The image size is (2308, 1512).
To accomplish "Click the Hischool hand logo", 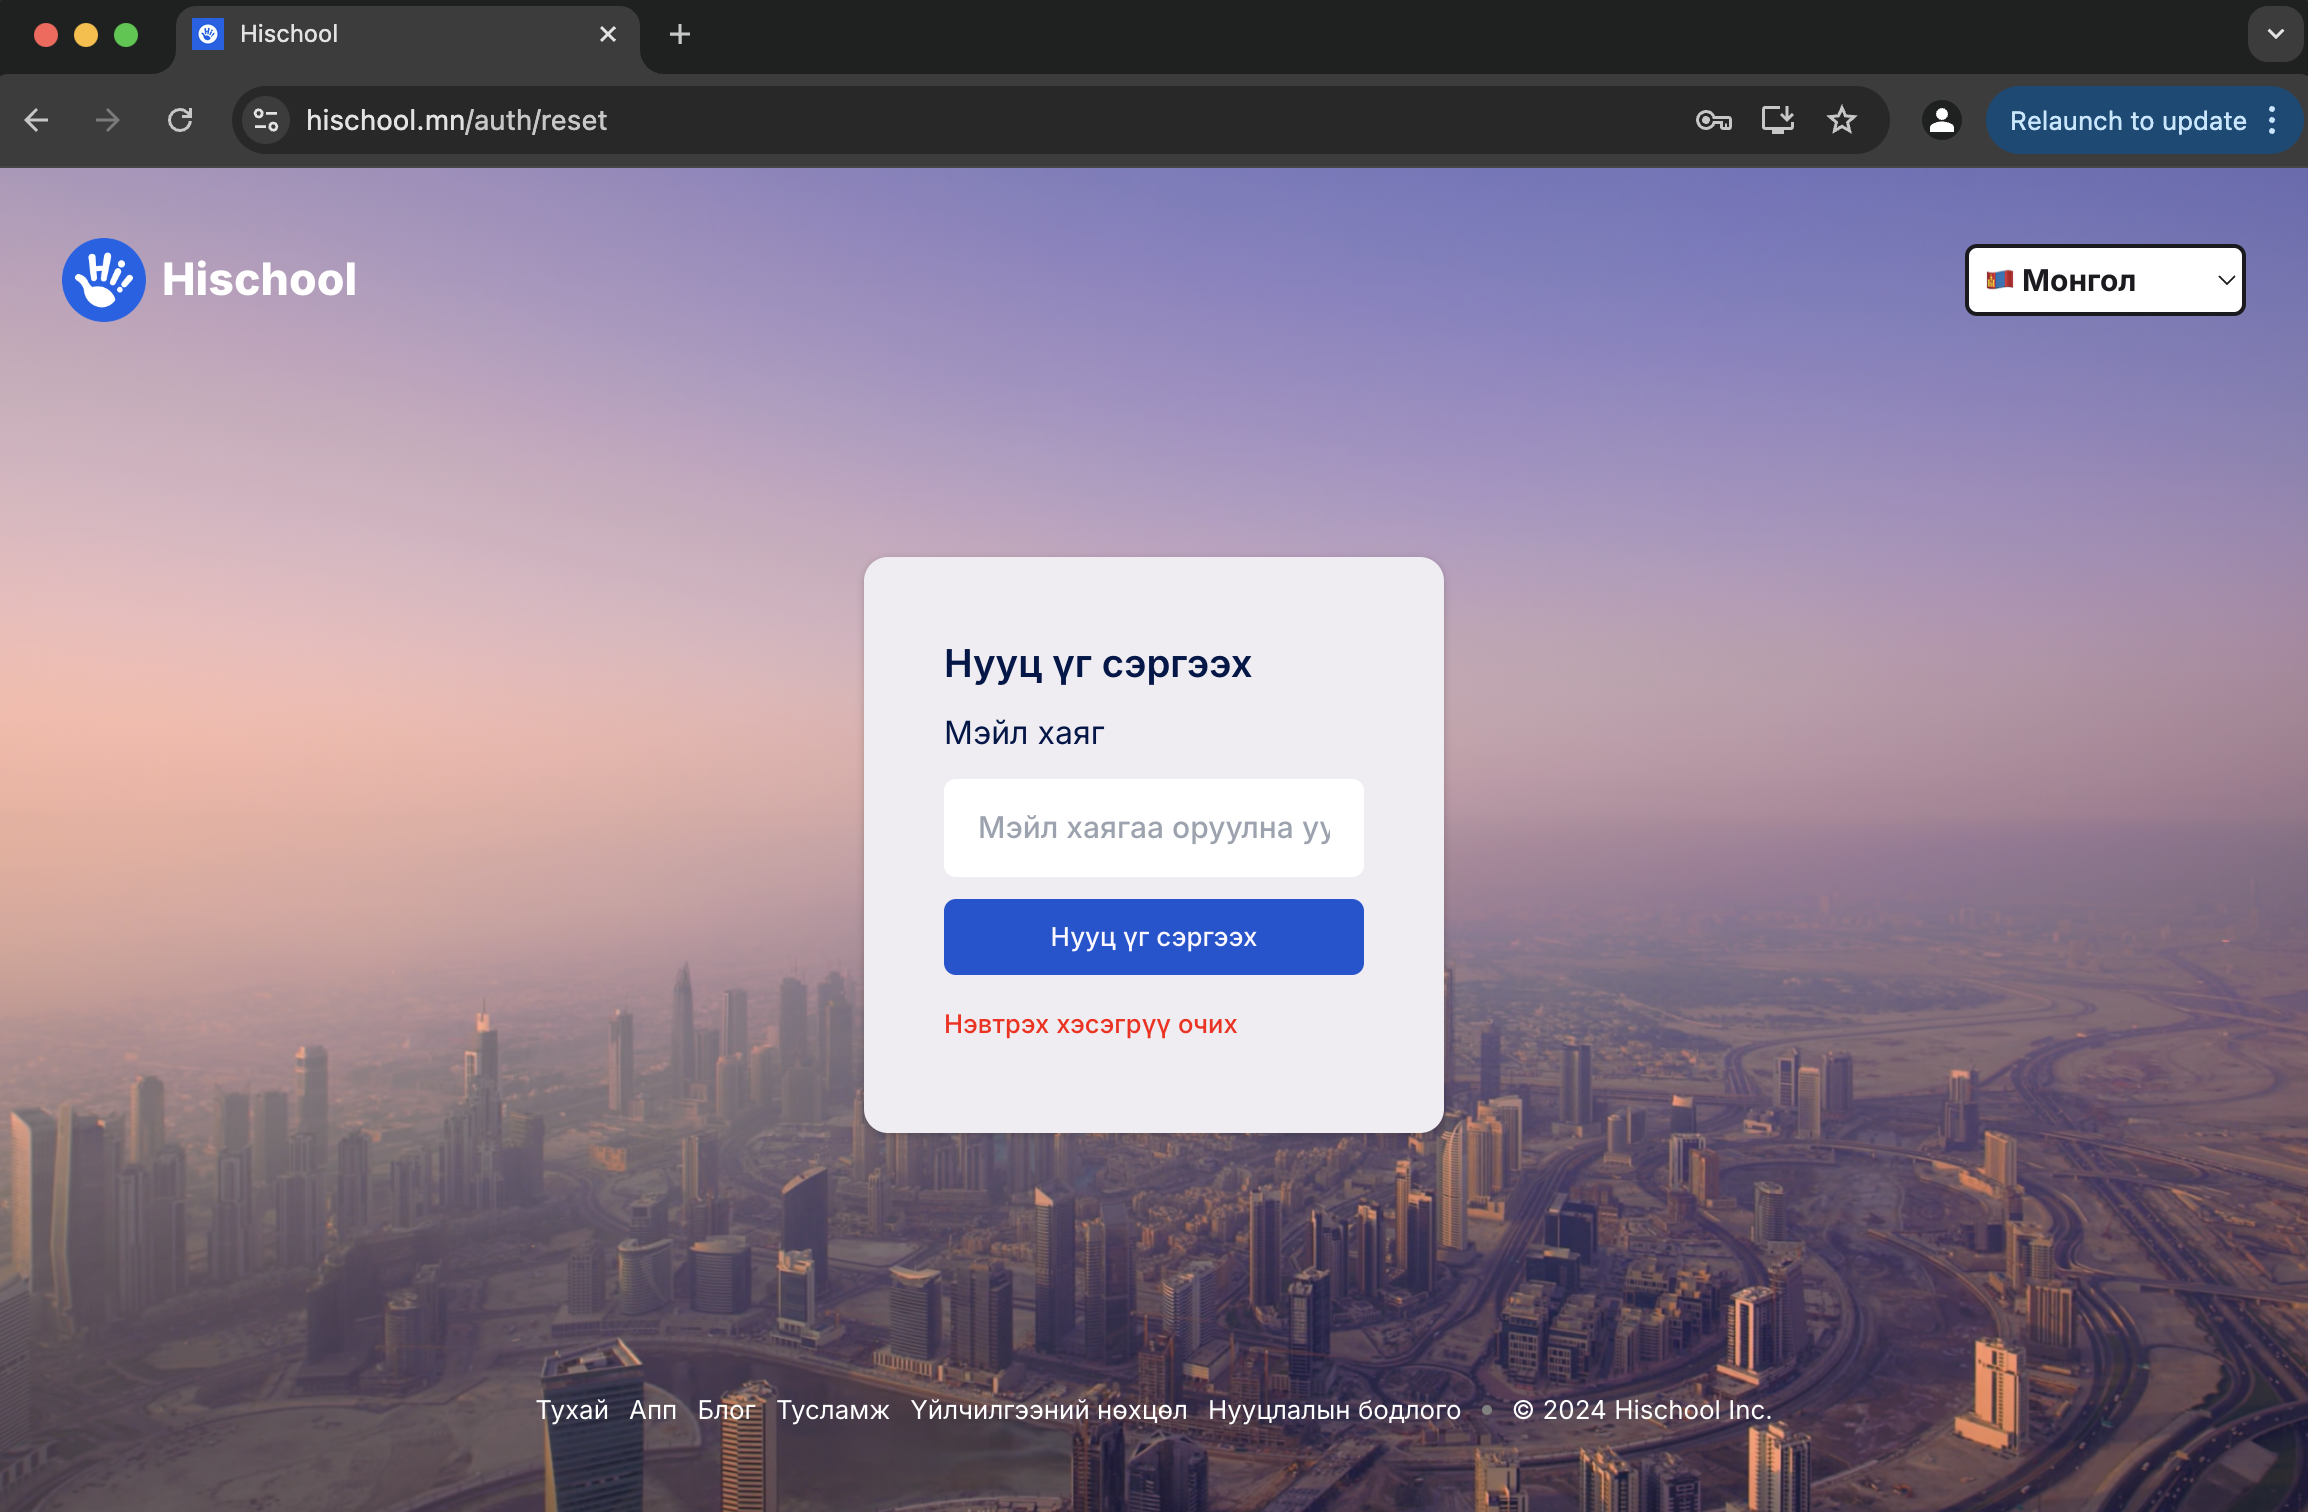I will [x=103, y=279].
